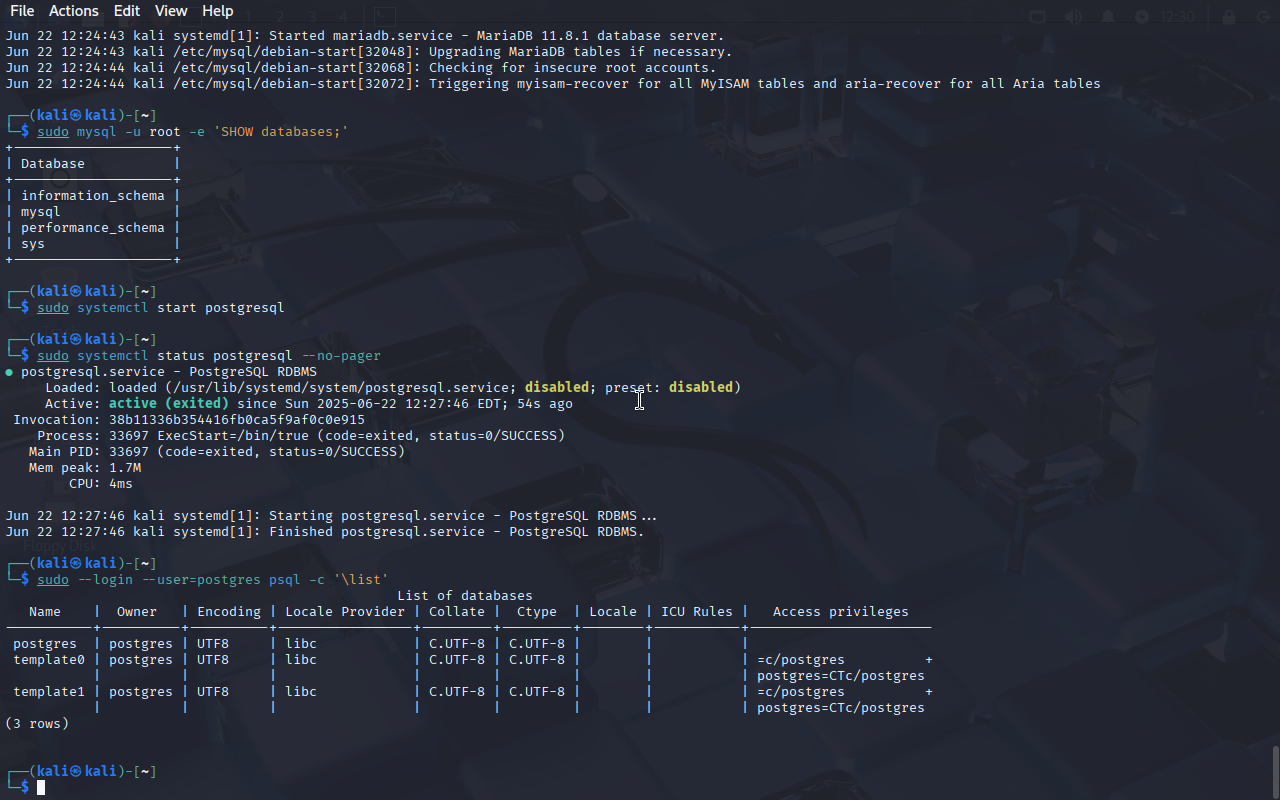This screenshot has width=1280, height=800.
Task: Open the File menu
Action: point(22,11)
